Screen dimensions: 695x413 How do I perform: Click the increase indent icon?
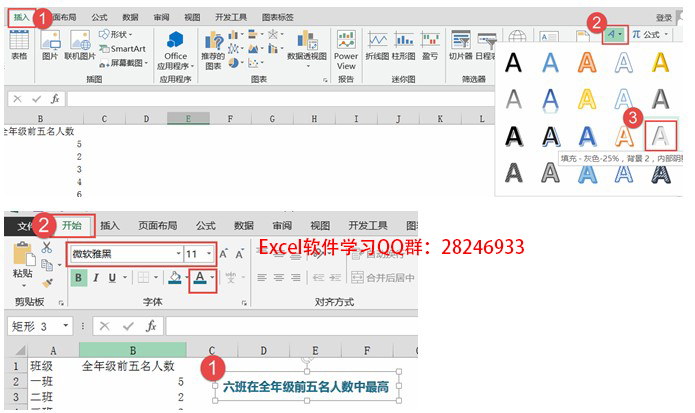(x=335, y=277)
